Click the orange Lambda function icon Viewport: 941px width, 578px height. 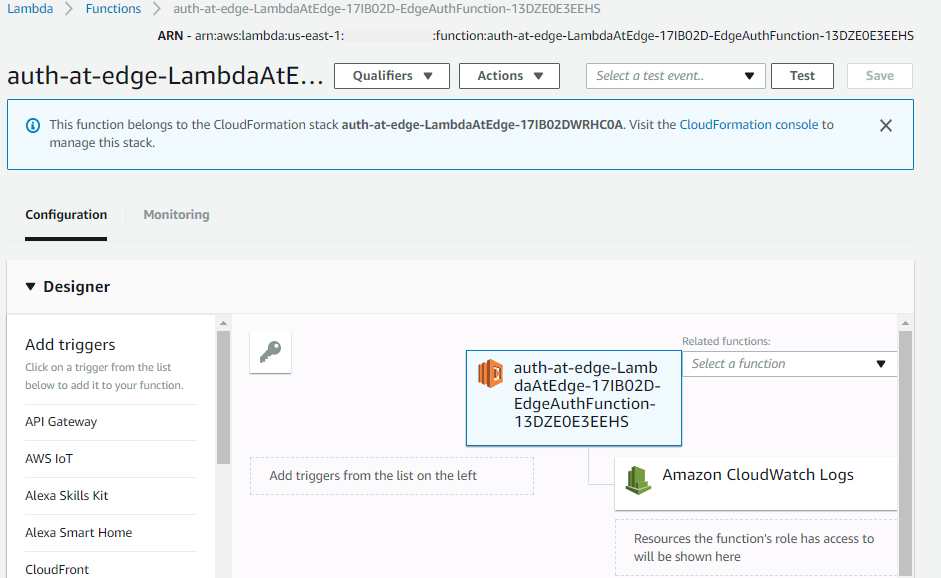pyautogui.click(x=490, y=373)
